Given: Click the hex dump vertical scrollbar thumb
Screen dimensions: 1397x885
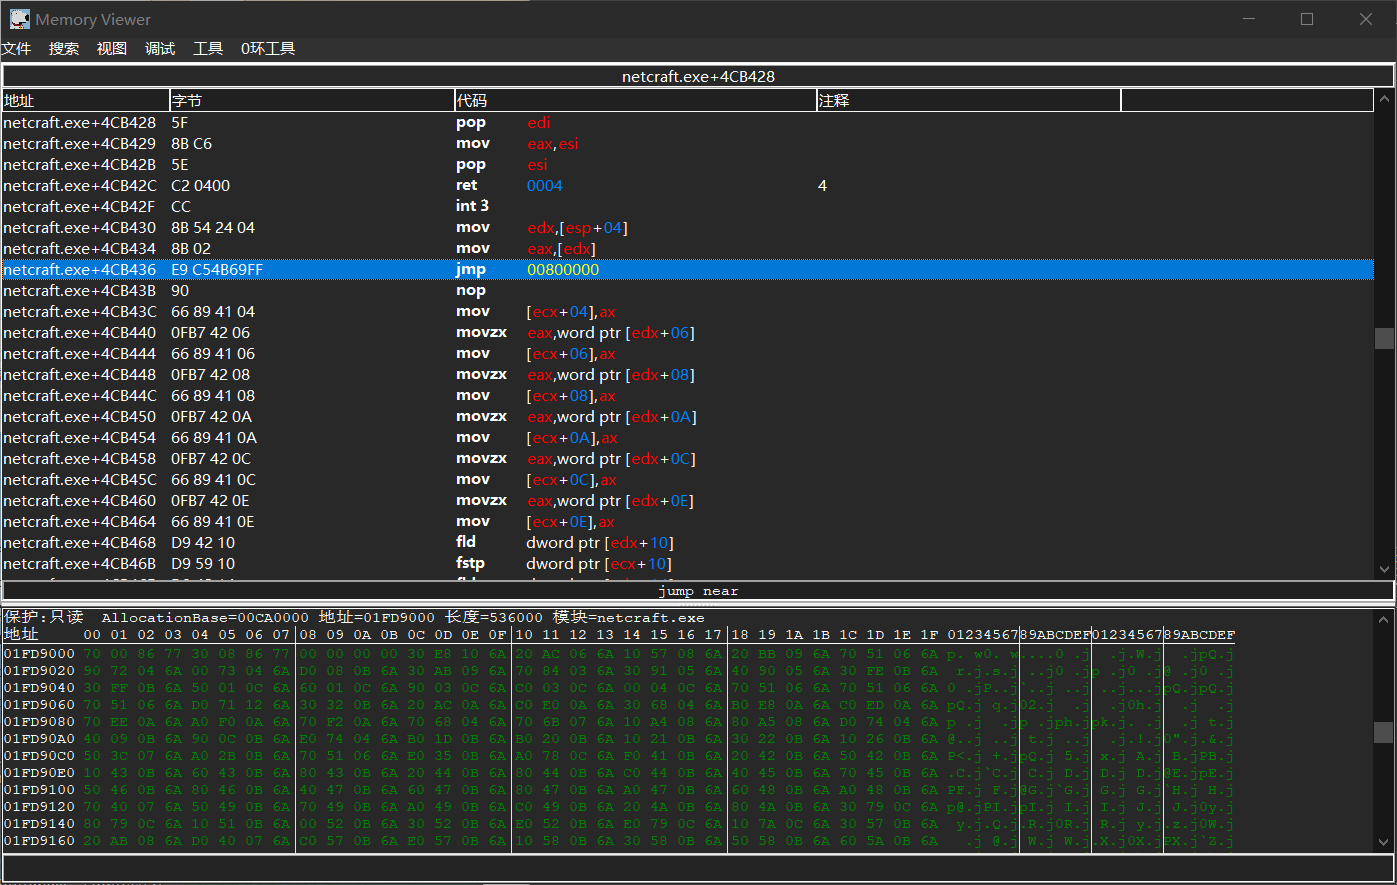Looking at the screenshot, I should click(x=1384, y=732).
